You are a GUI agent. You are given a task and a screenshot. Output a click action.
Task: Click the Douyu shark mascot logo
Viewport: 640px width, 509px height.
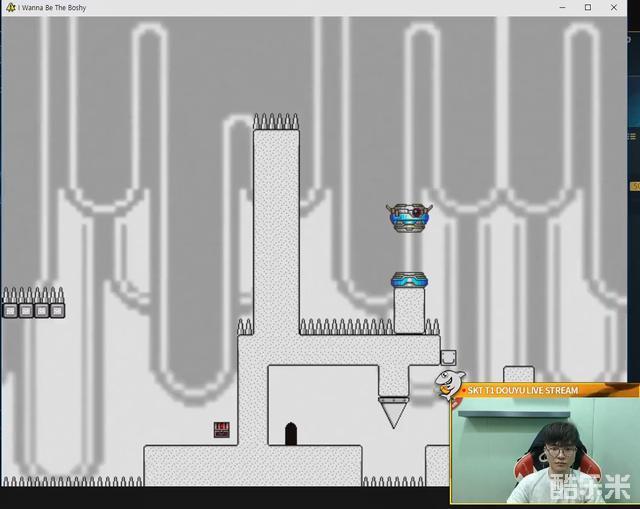point(449,384)
